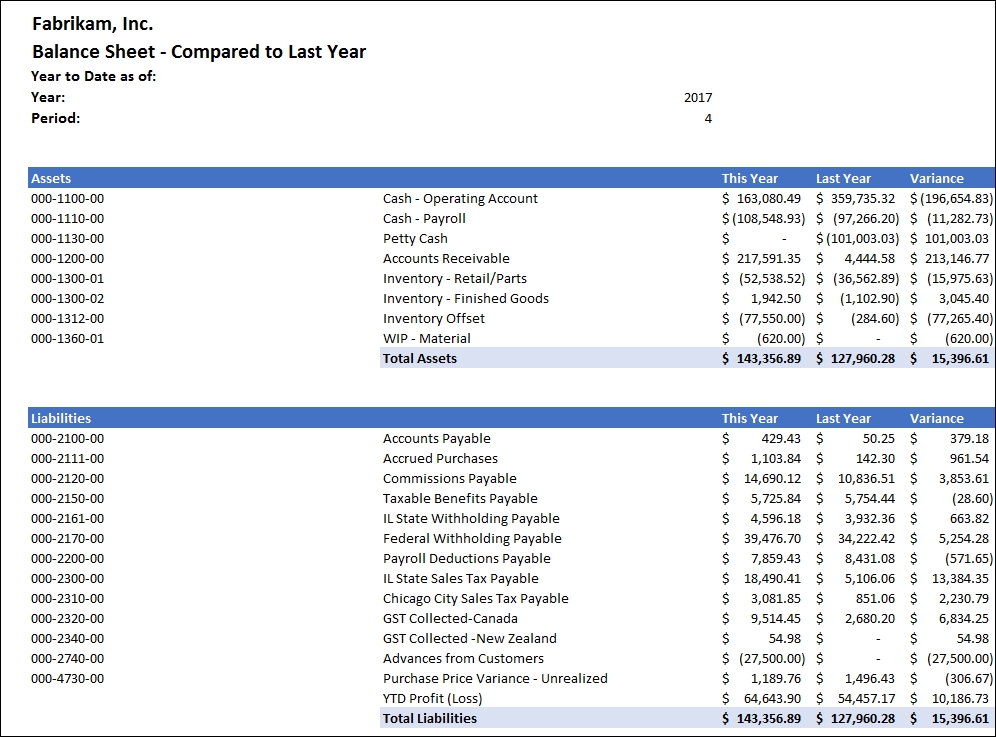This screenshot has height=737, width=996.
Task: Click the Balance Sheet - Compared to Last Year heading
Action: point(199,52)
